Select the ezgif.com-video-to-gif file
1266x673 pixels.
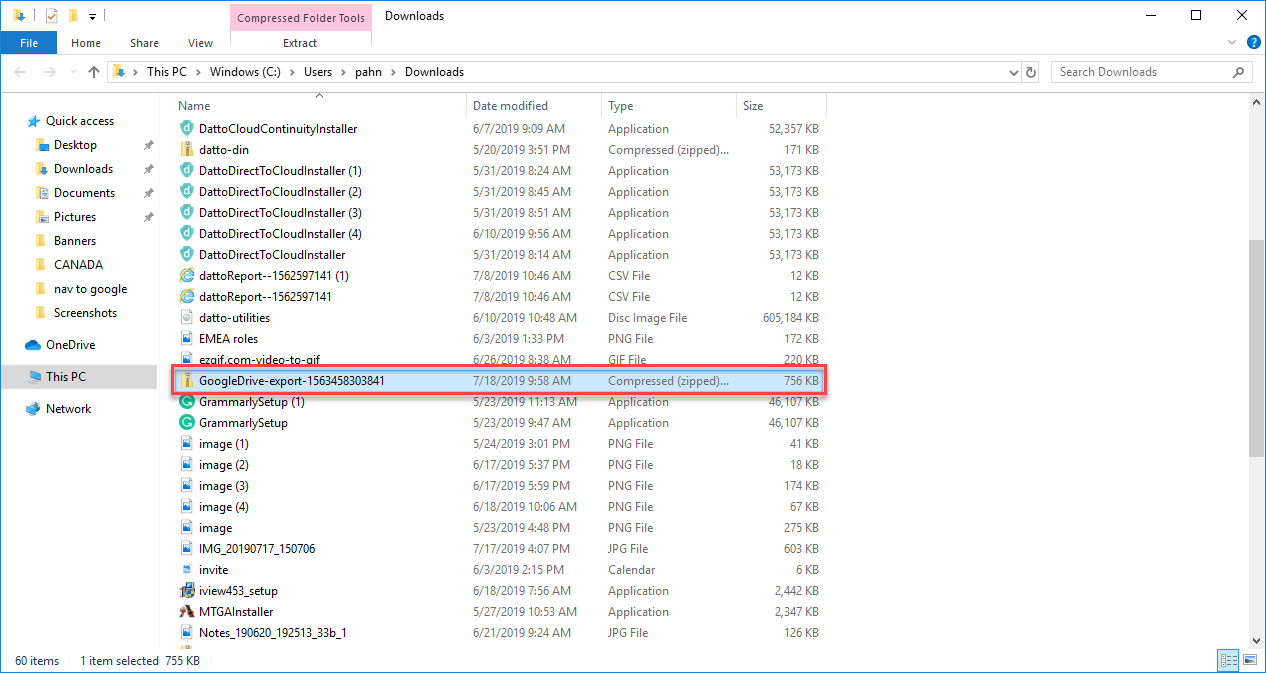coord(499,360)
